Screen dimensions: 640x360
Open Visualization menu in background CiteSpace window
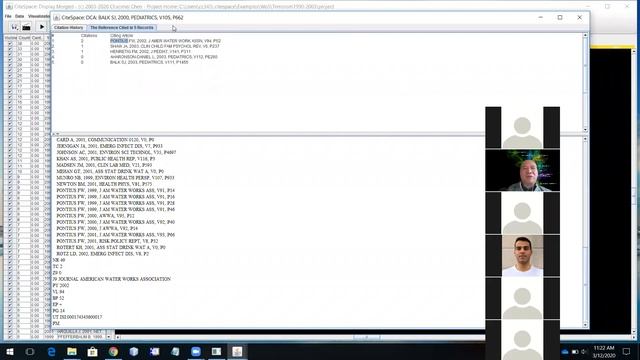39,16
